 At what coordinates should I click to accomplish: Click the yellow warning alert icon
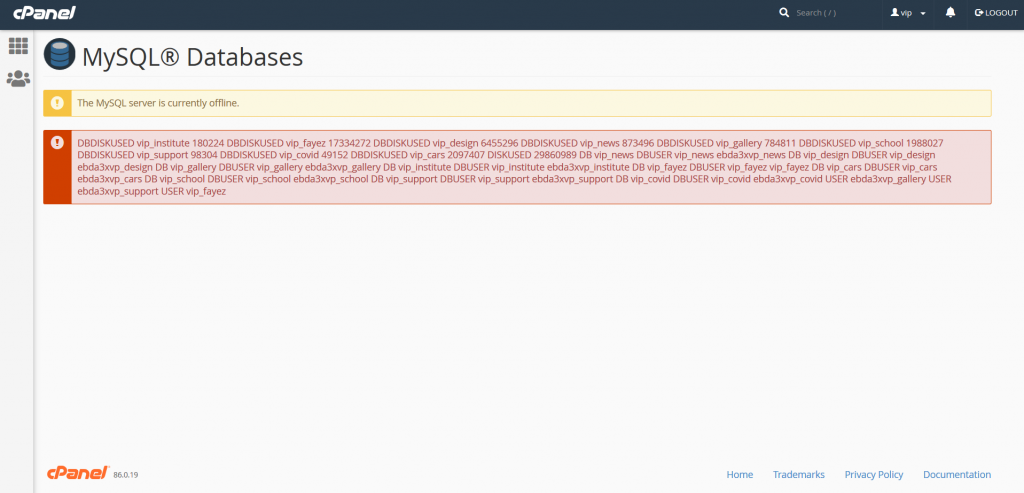57,103
